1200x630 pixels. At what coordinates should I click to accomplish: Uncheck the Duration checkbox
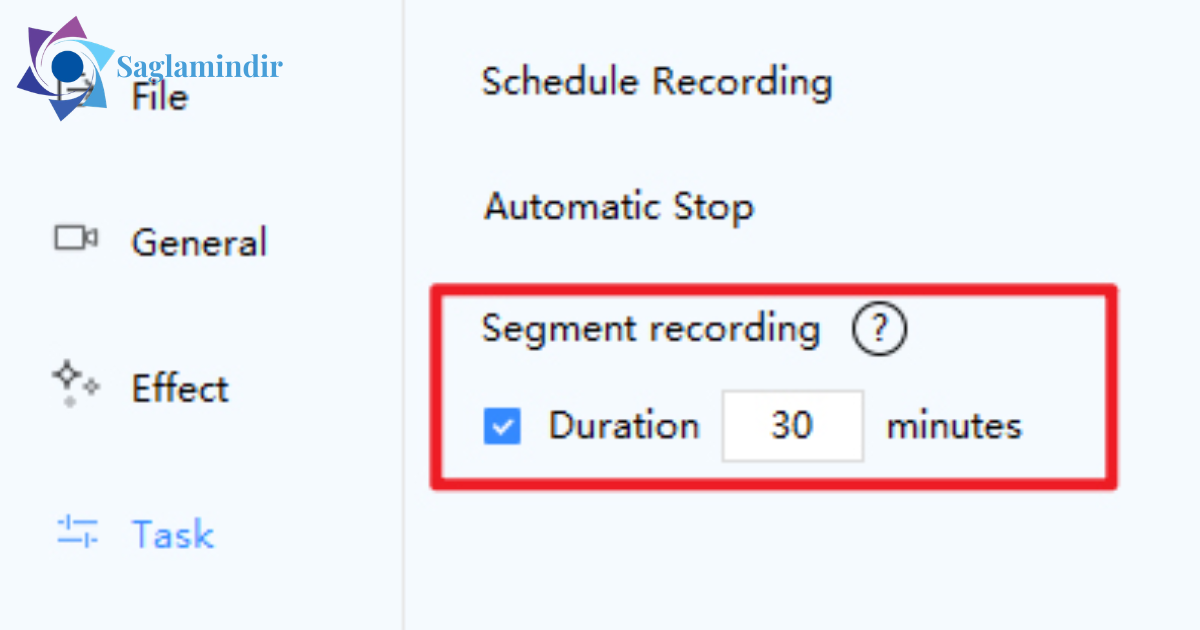click(x=502, y=427)
